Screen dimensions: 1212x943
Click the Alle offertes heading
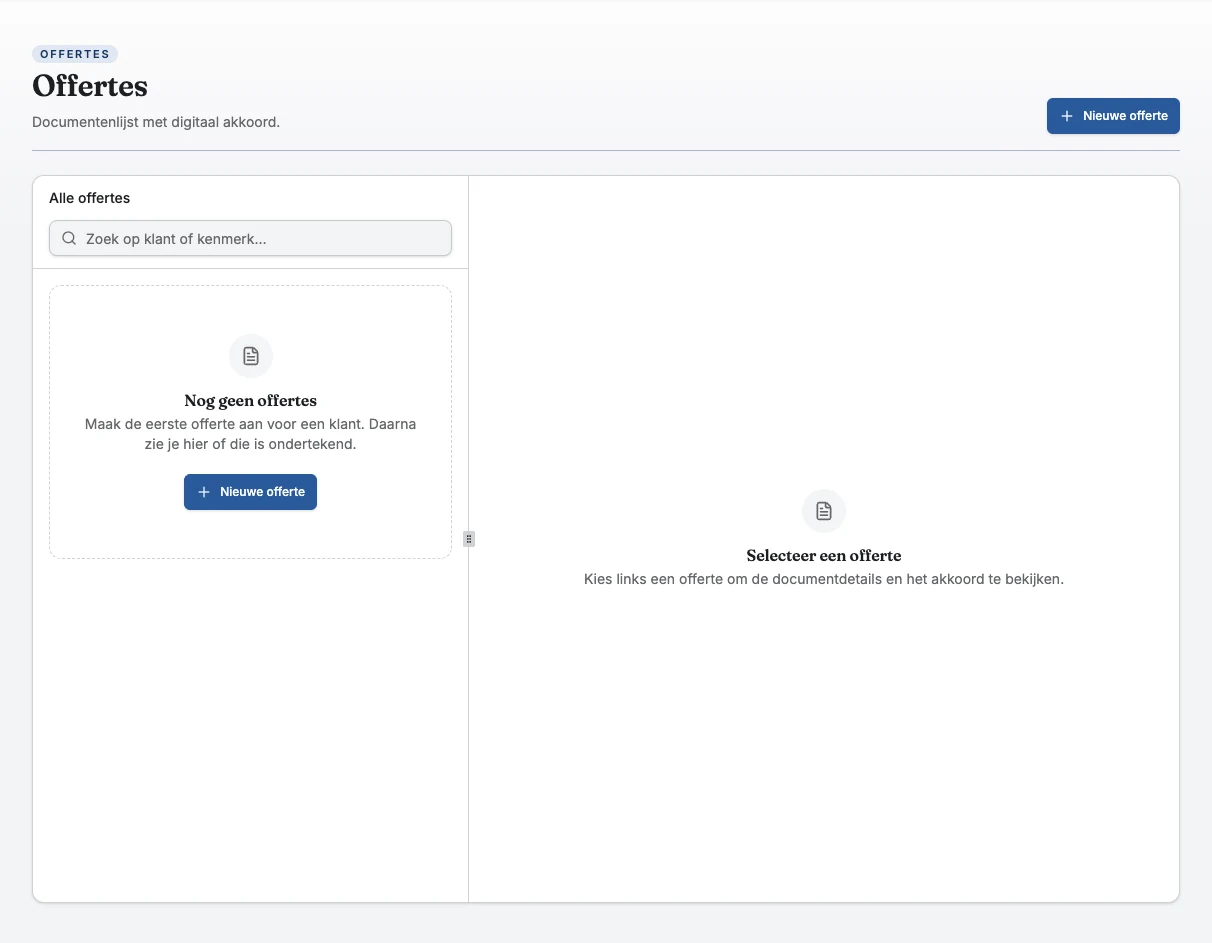click(90, 198)
